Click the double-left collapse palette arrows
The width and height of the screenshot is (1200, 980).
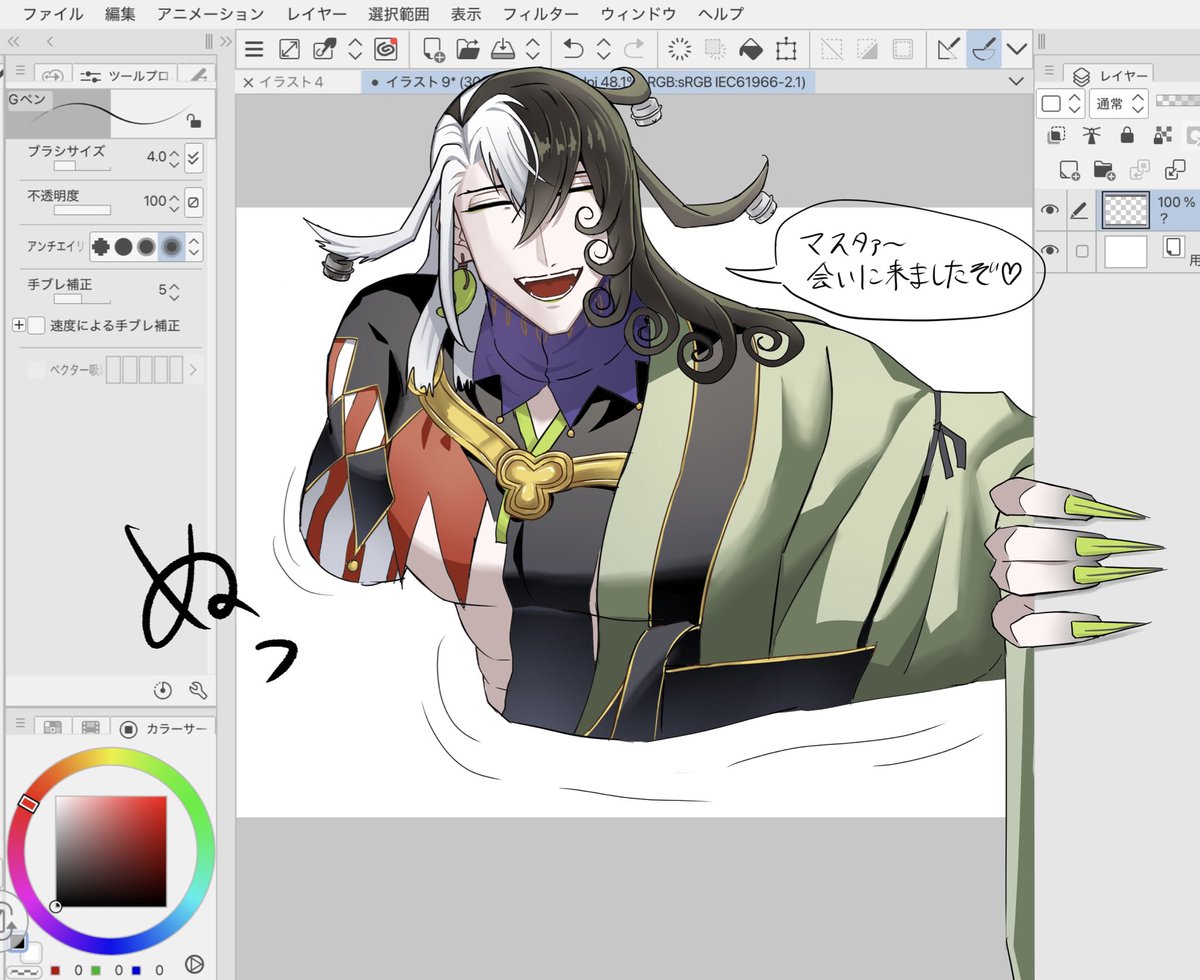click(x=14, y=41)
